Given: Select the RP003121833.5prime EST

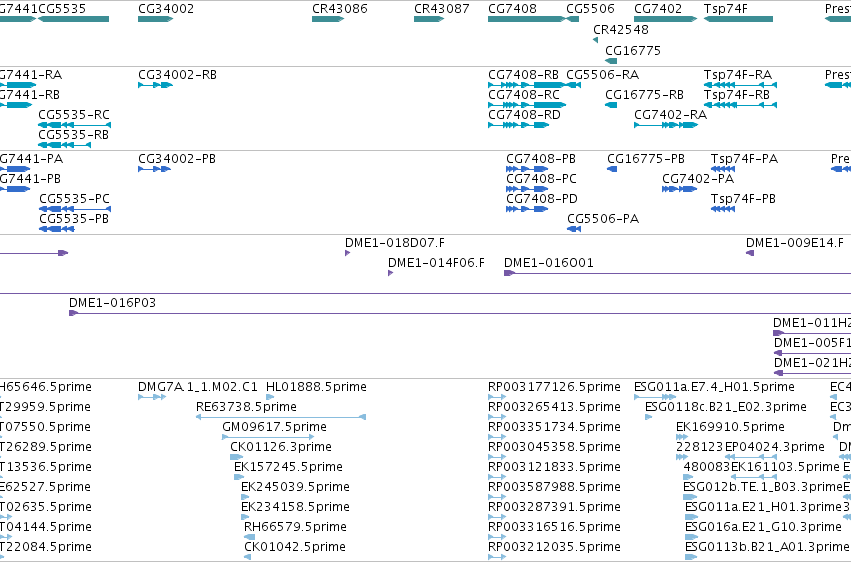Looking at the screenshot, I should click(x=497, y=477).
